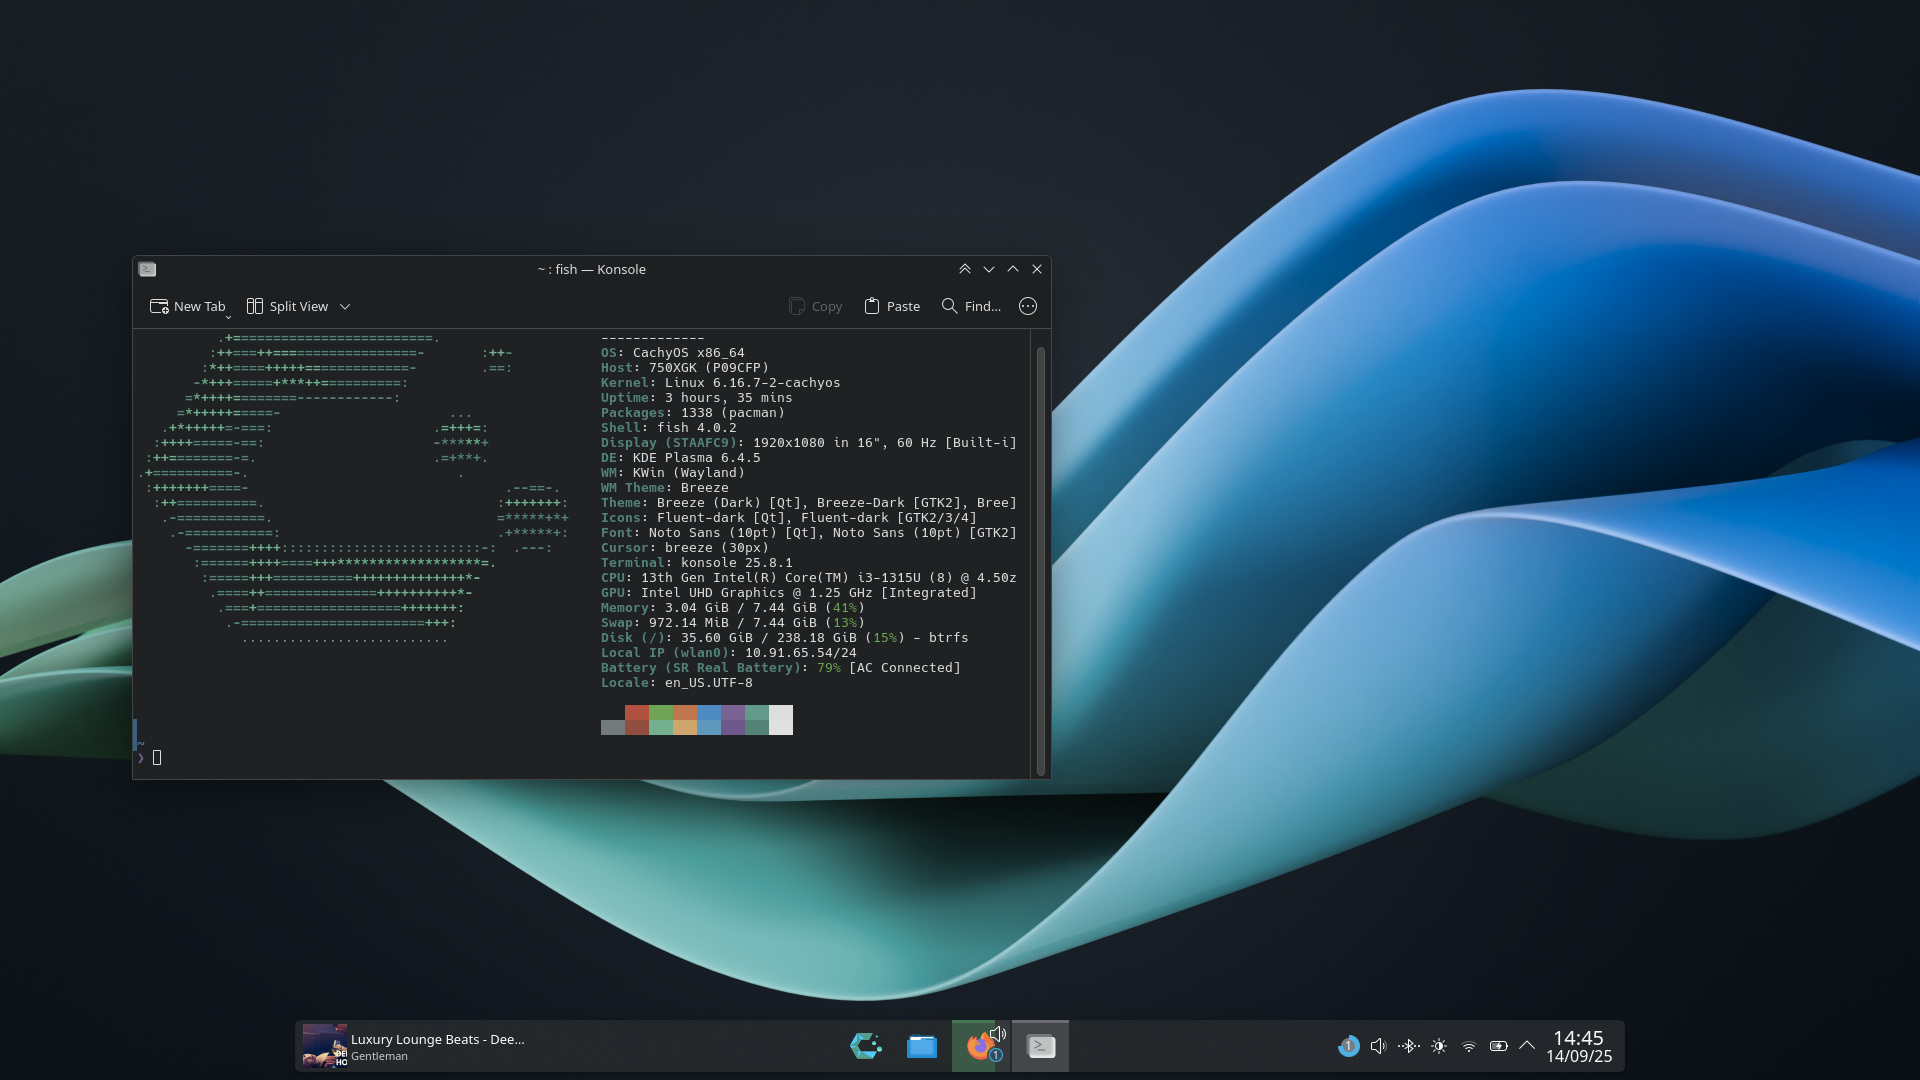Open the CachyOS application launcher

(865, 1046)
